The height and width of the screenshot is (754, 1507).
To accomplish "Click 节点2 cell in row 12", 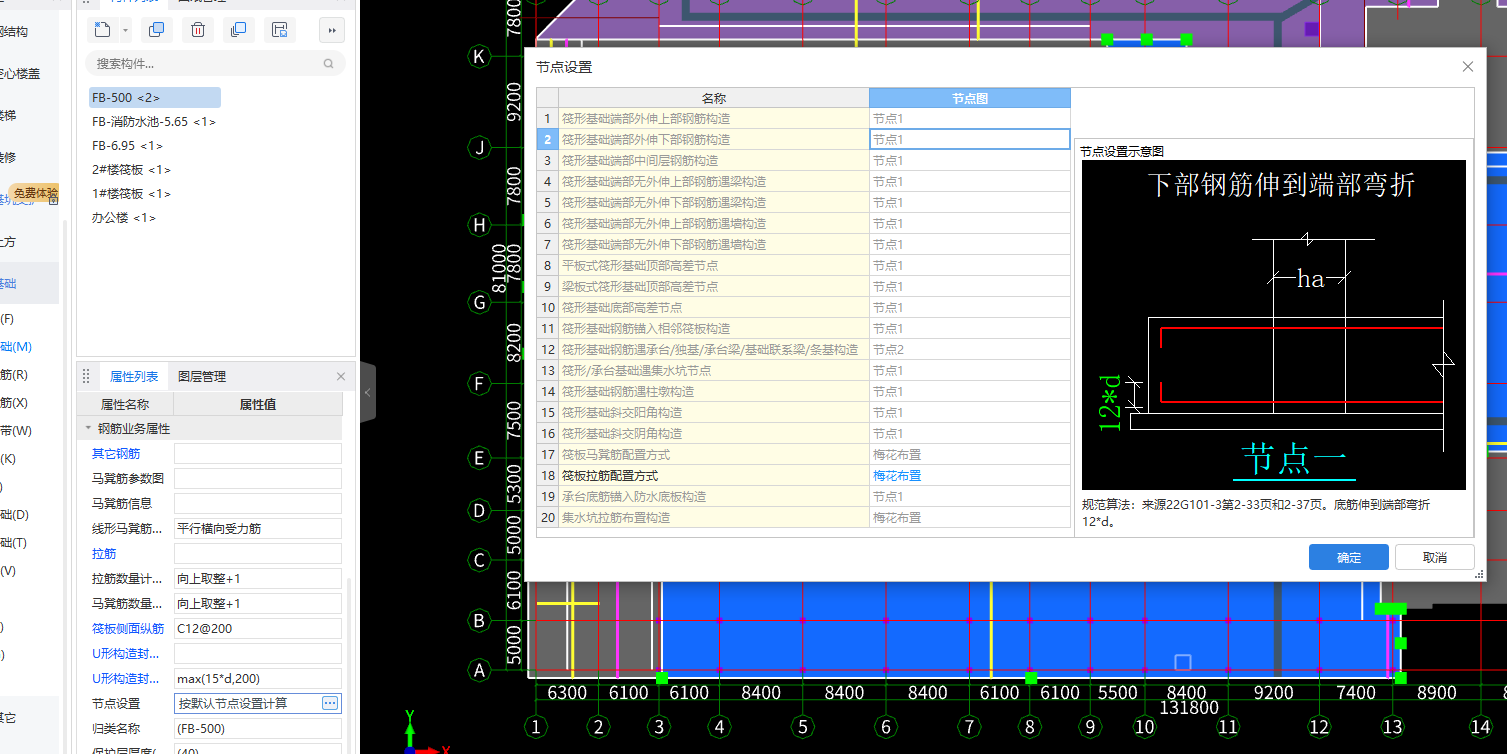I will [970, 349].
